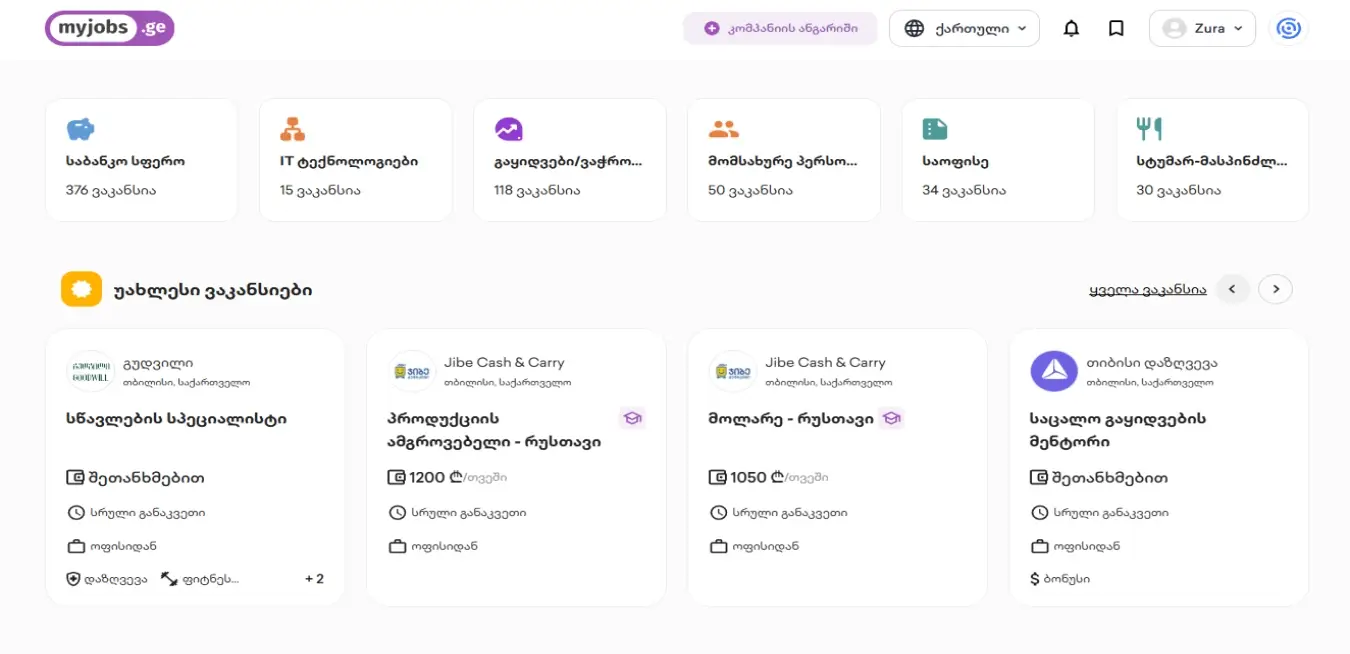Click the 1200 ₾ salary amount

click(x=434, y=478)
